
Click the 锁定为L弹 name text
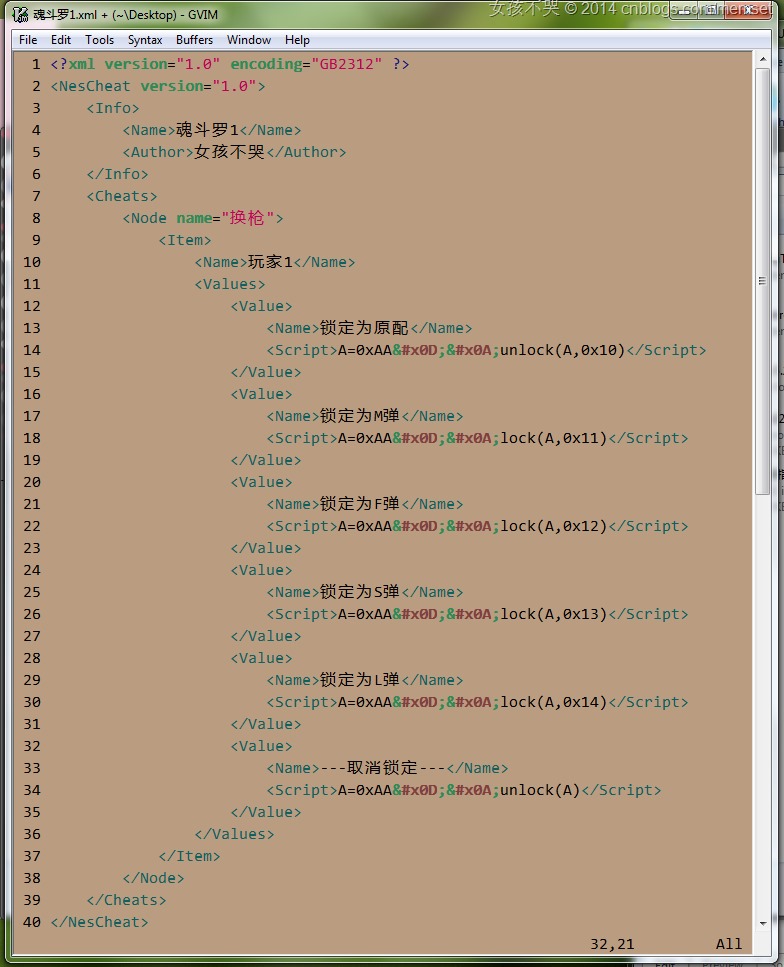click(x=360, y=680)
